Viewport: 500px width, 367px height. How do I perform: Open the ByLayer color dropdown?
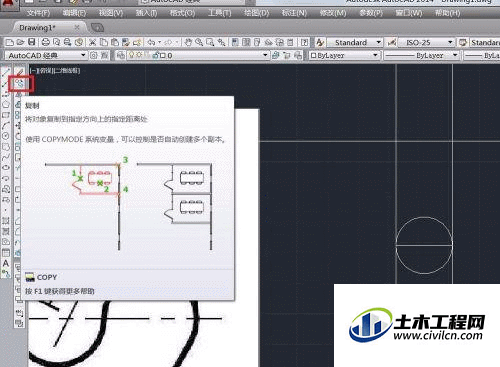click(344, 55)
